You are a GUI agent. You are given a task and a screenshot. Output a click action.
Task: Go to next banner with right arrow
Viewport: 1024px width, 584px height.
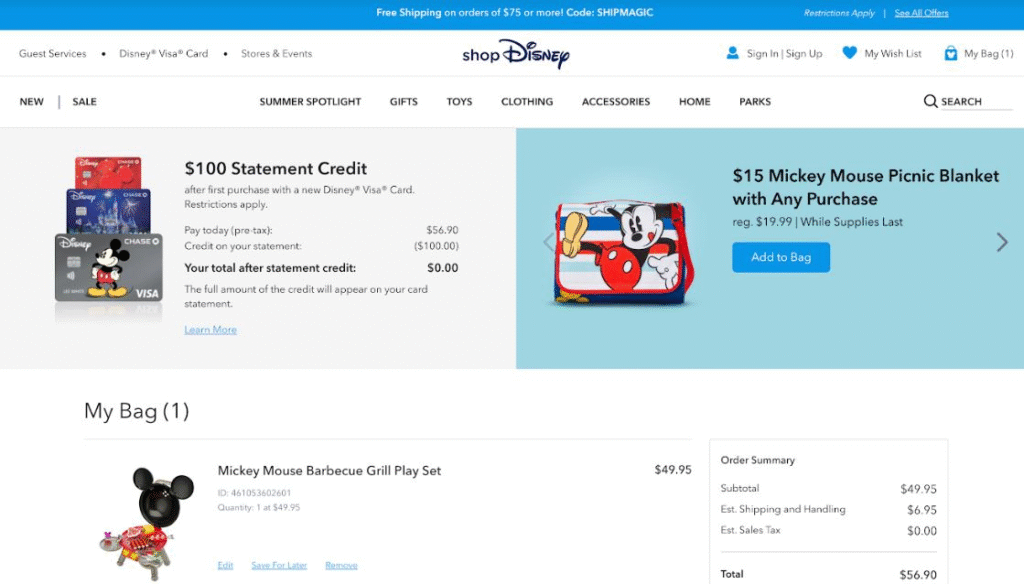1002,242
